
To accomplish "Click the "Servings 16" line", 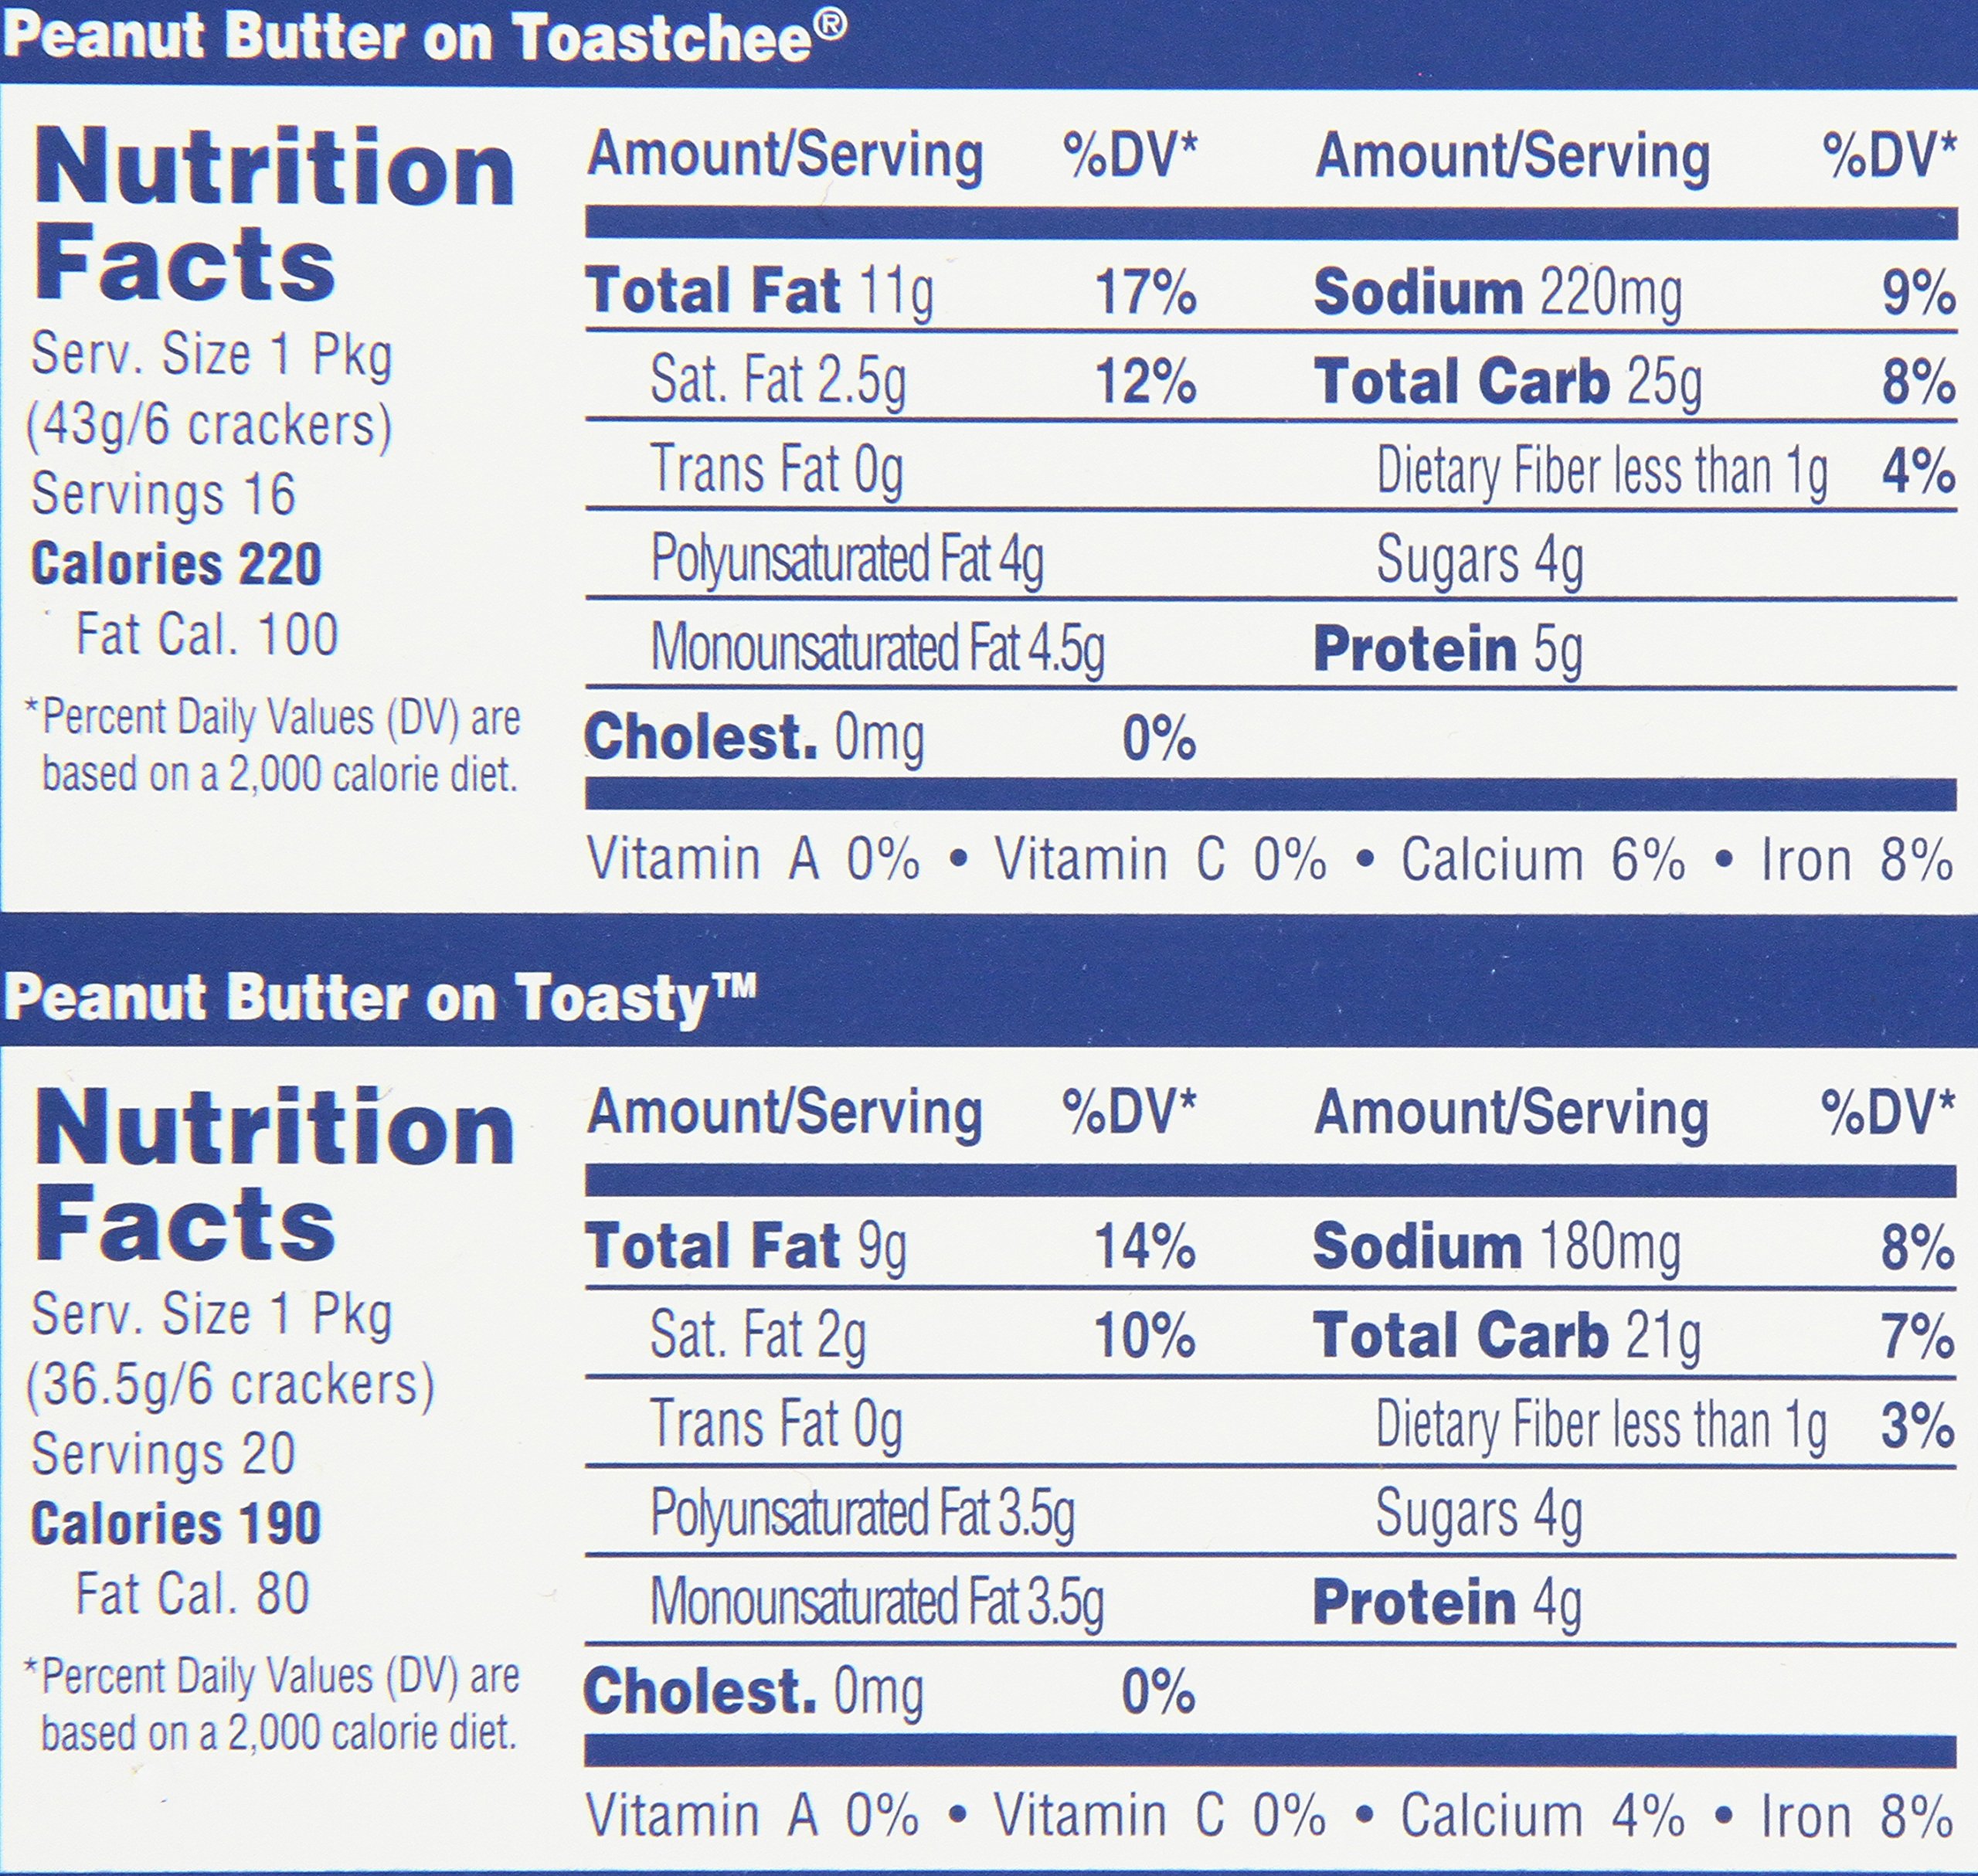I will [x=164, y=494].
